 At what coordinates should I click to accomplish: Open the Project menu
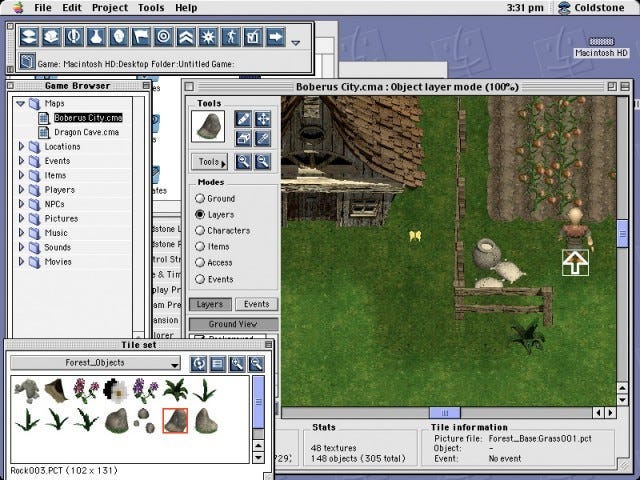(x=110, y=8)
